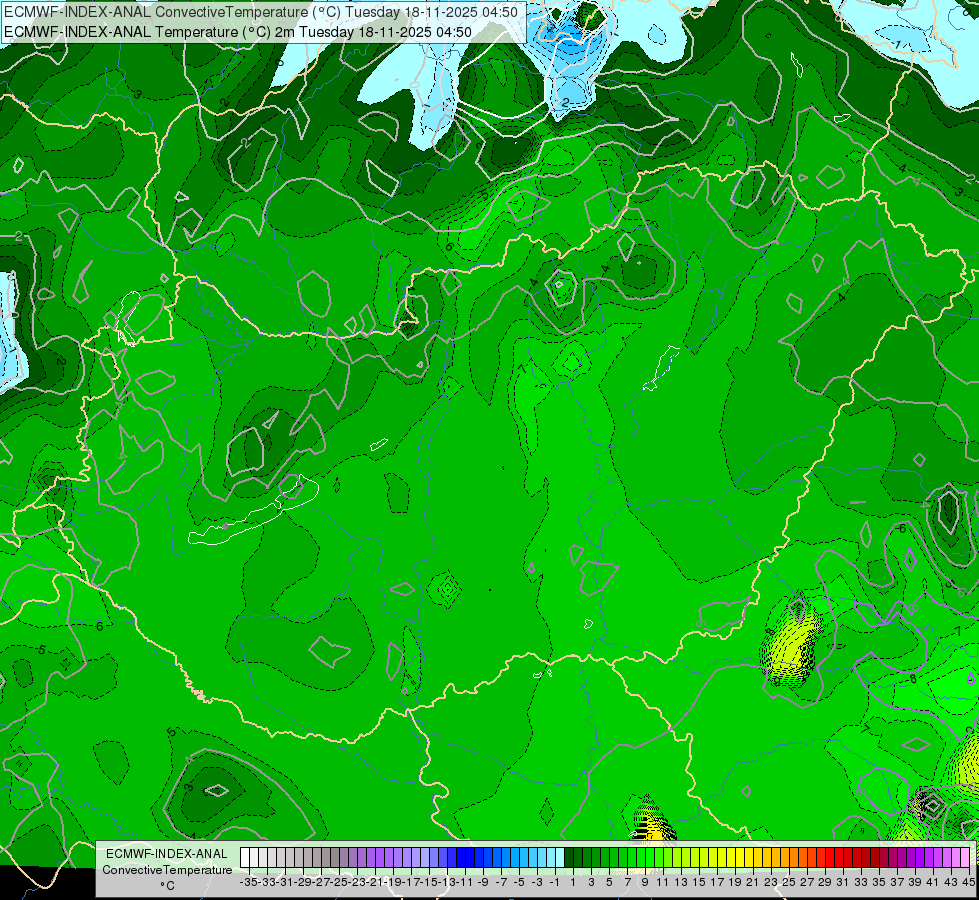Pick the bright green swatch above 9

641,858
